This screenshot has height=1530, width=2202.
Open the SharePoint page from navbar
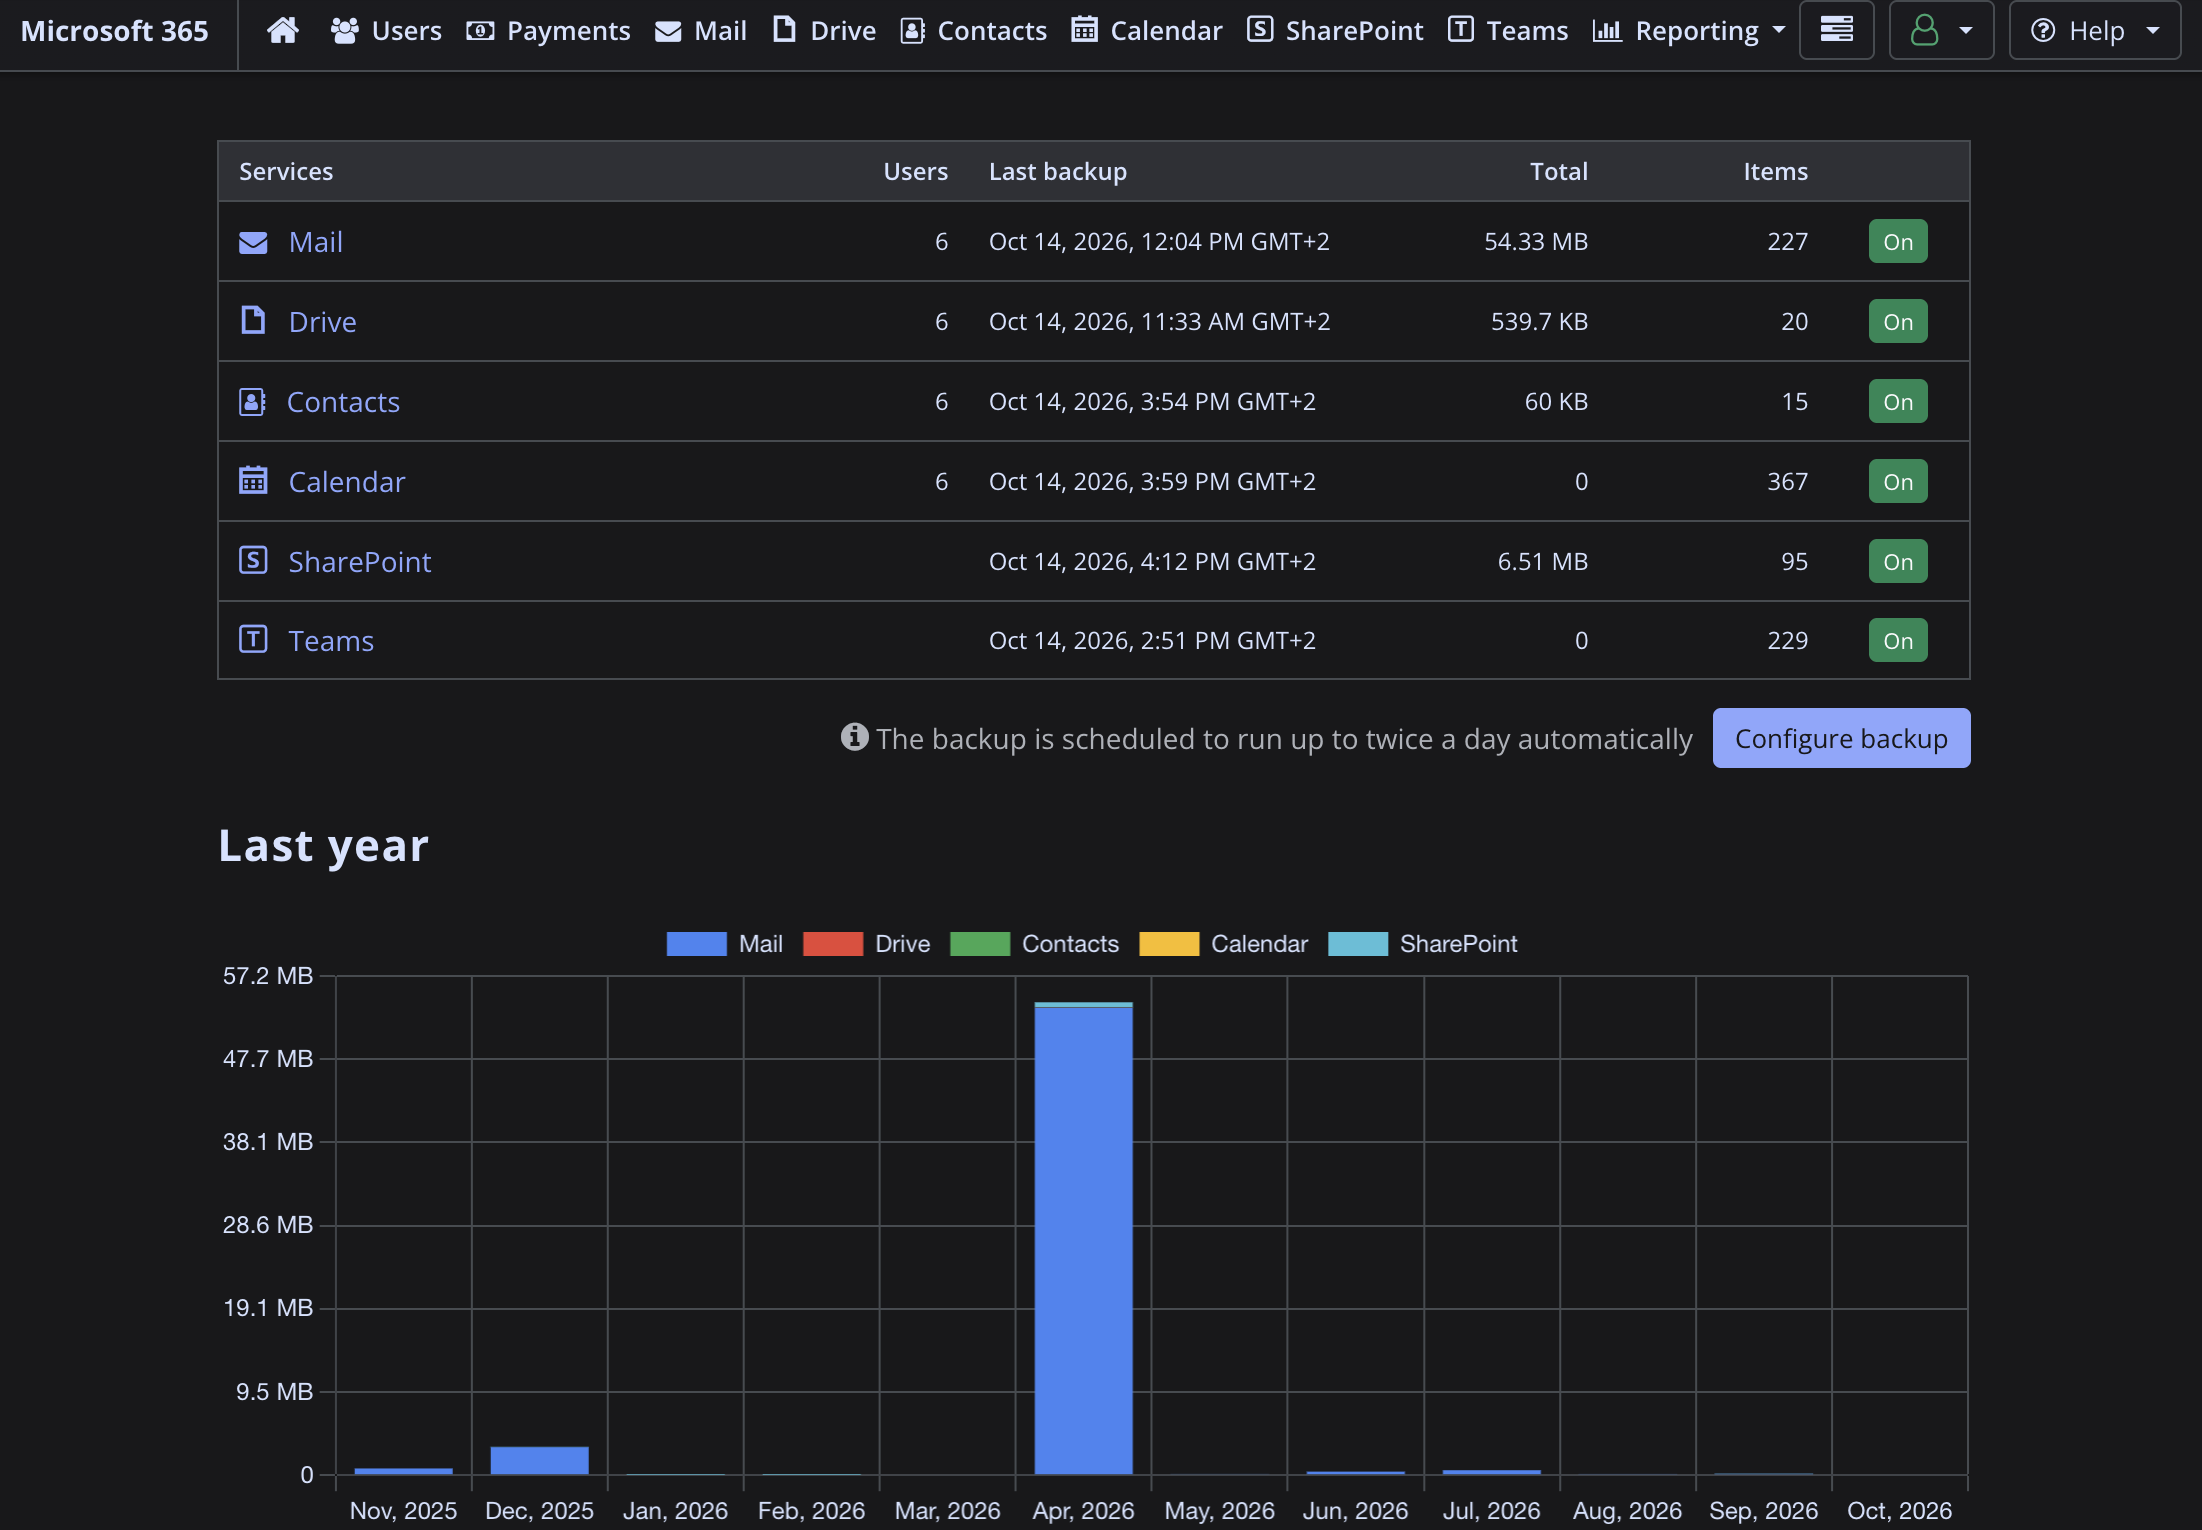[1335, 31]
